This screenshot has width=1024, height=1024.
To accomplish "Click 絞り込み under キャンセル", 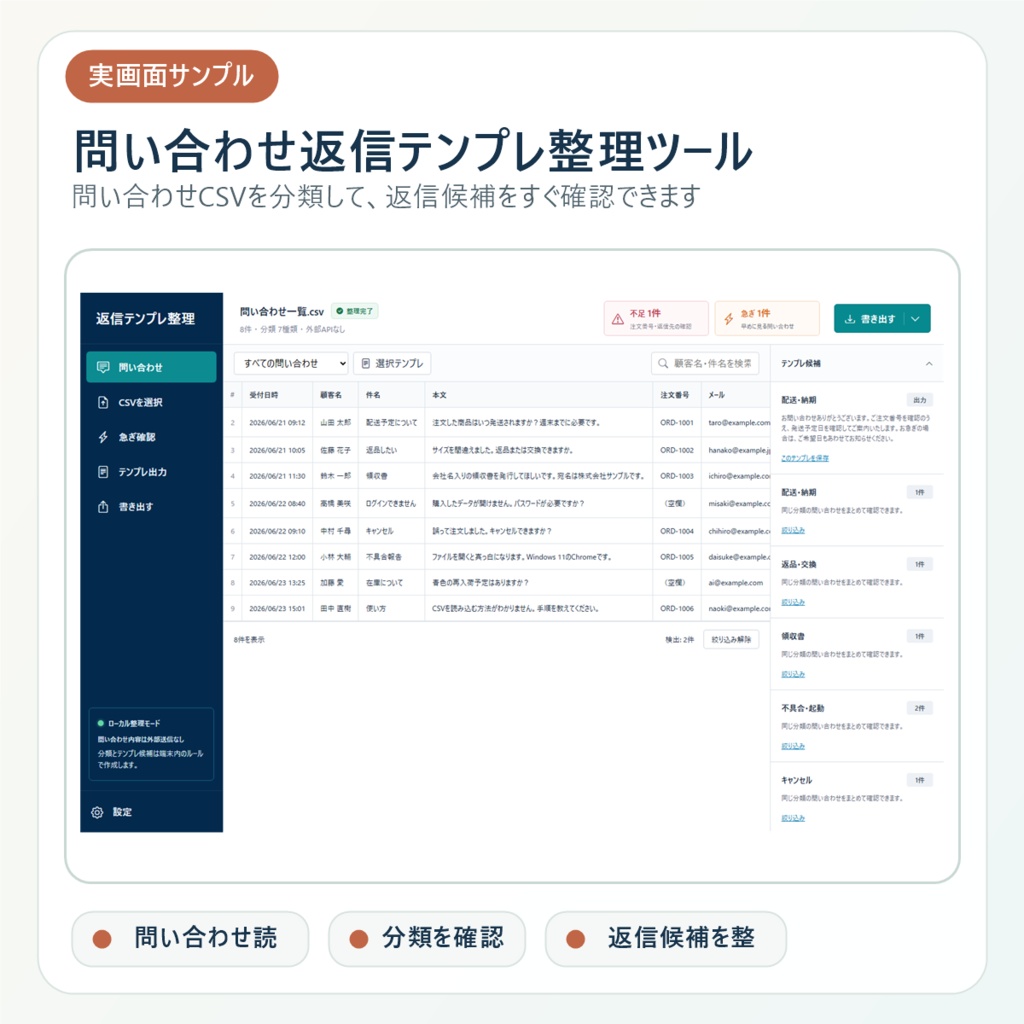I will tap(793, 818).
